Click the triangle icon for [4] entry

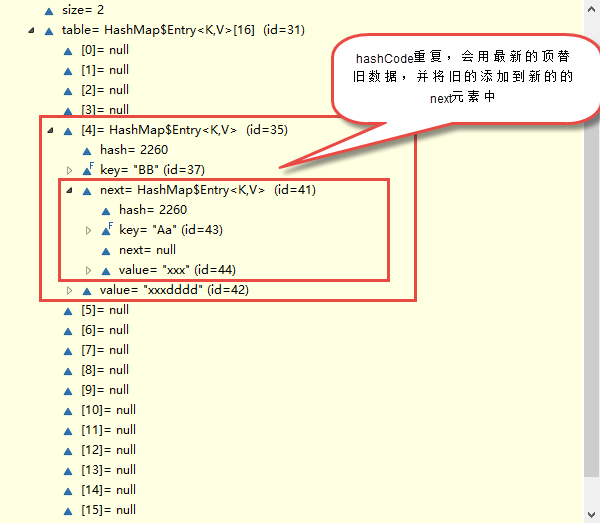pyautogui.click(x=68, y=131)
